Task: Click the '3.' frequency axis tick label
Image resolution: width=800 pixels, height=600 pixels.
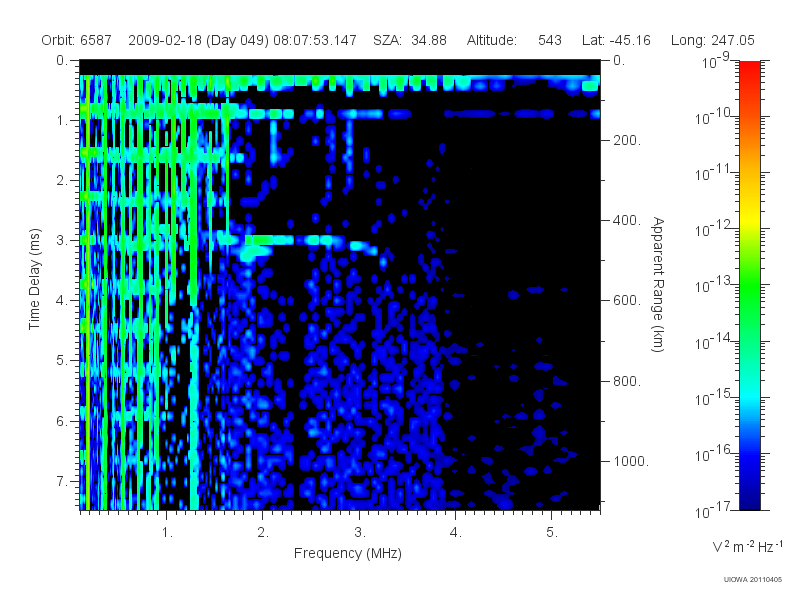Action: [x=360, y=533]
